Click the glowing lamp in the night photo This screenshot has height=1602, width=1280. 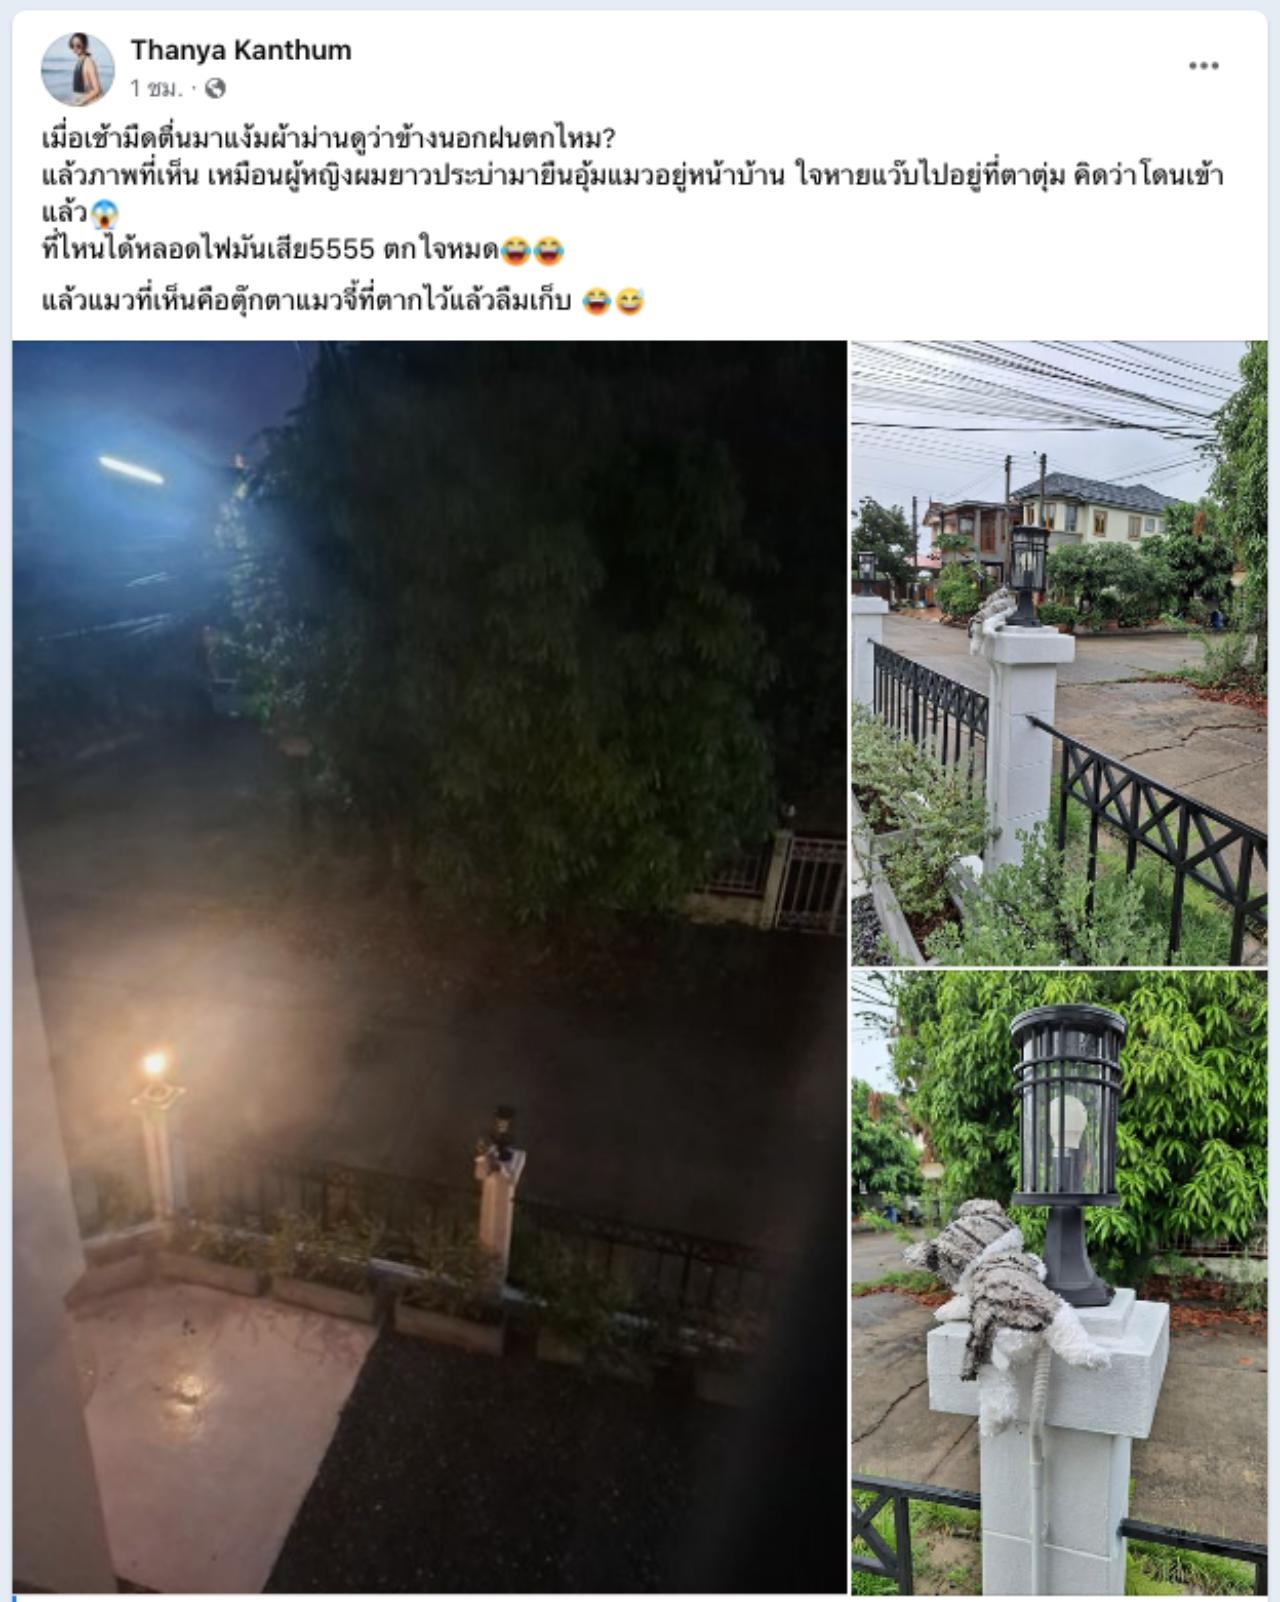click(x=154, y=1064)
